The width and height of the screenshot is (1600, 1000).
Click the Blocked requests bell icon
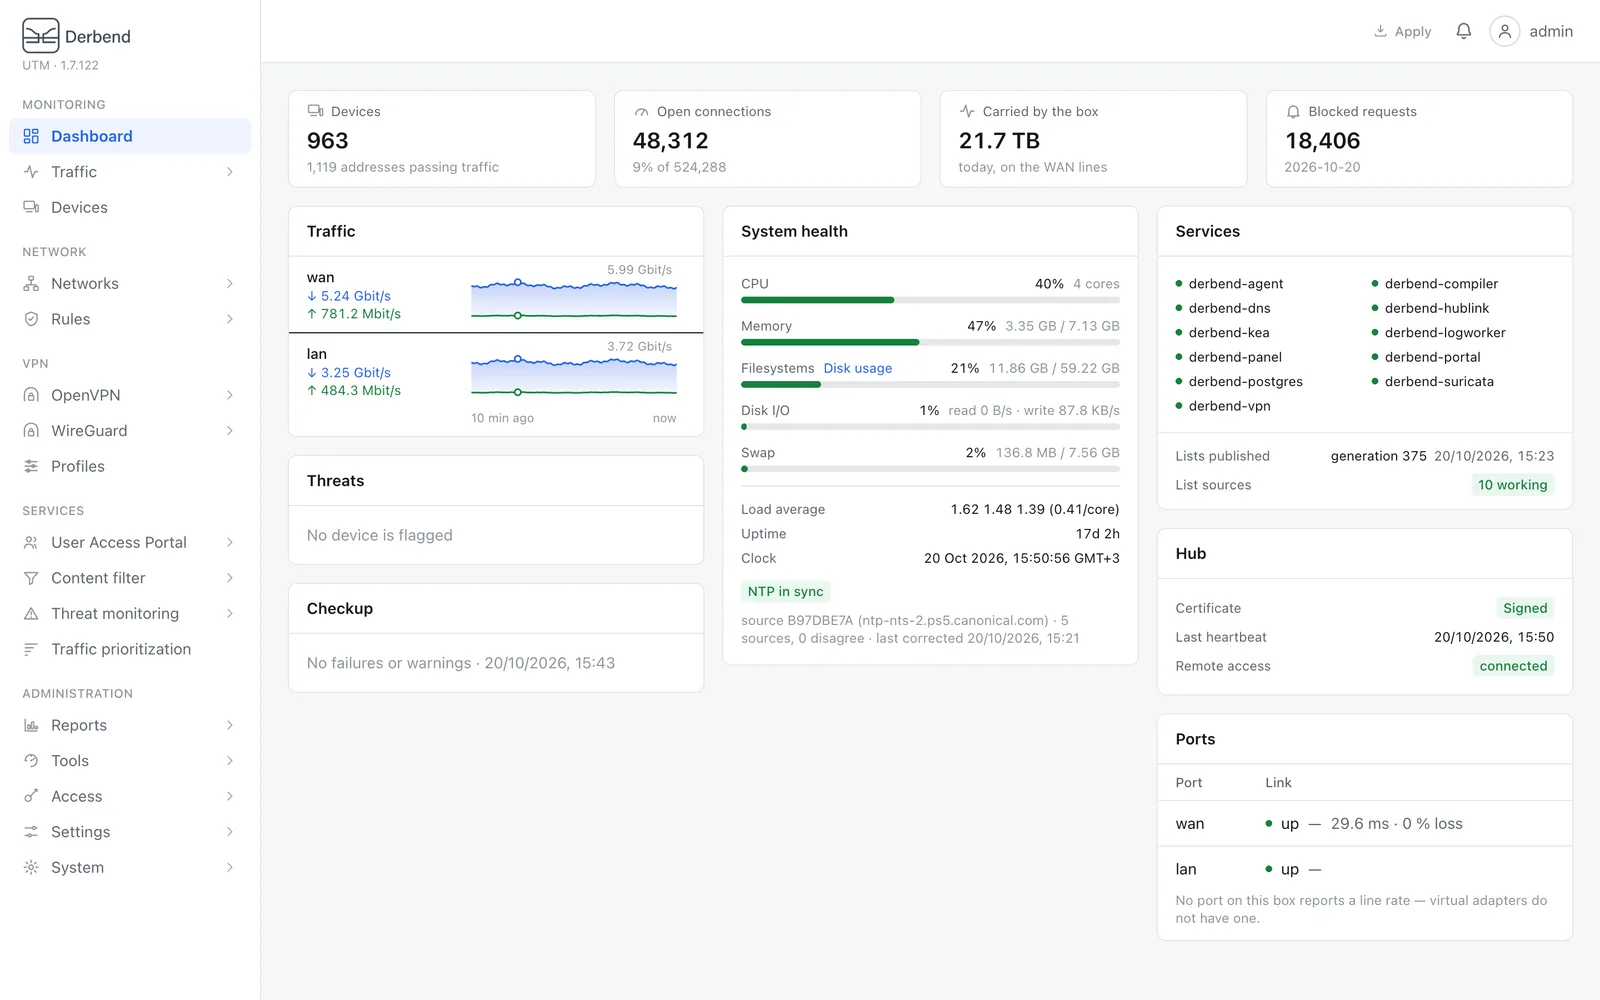click(1293, 112)
